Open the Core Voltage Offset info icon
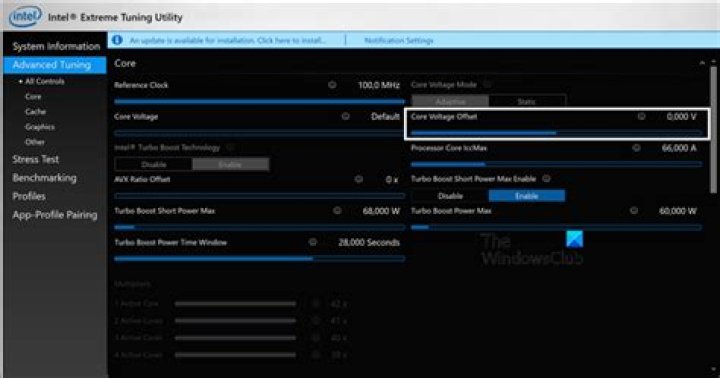This screenshot has width=720, height=378. 641,116
